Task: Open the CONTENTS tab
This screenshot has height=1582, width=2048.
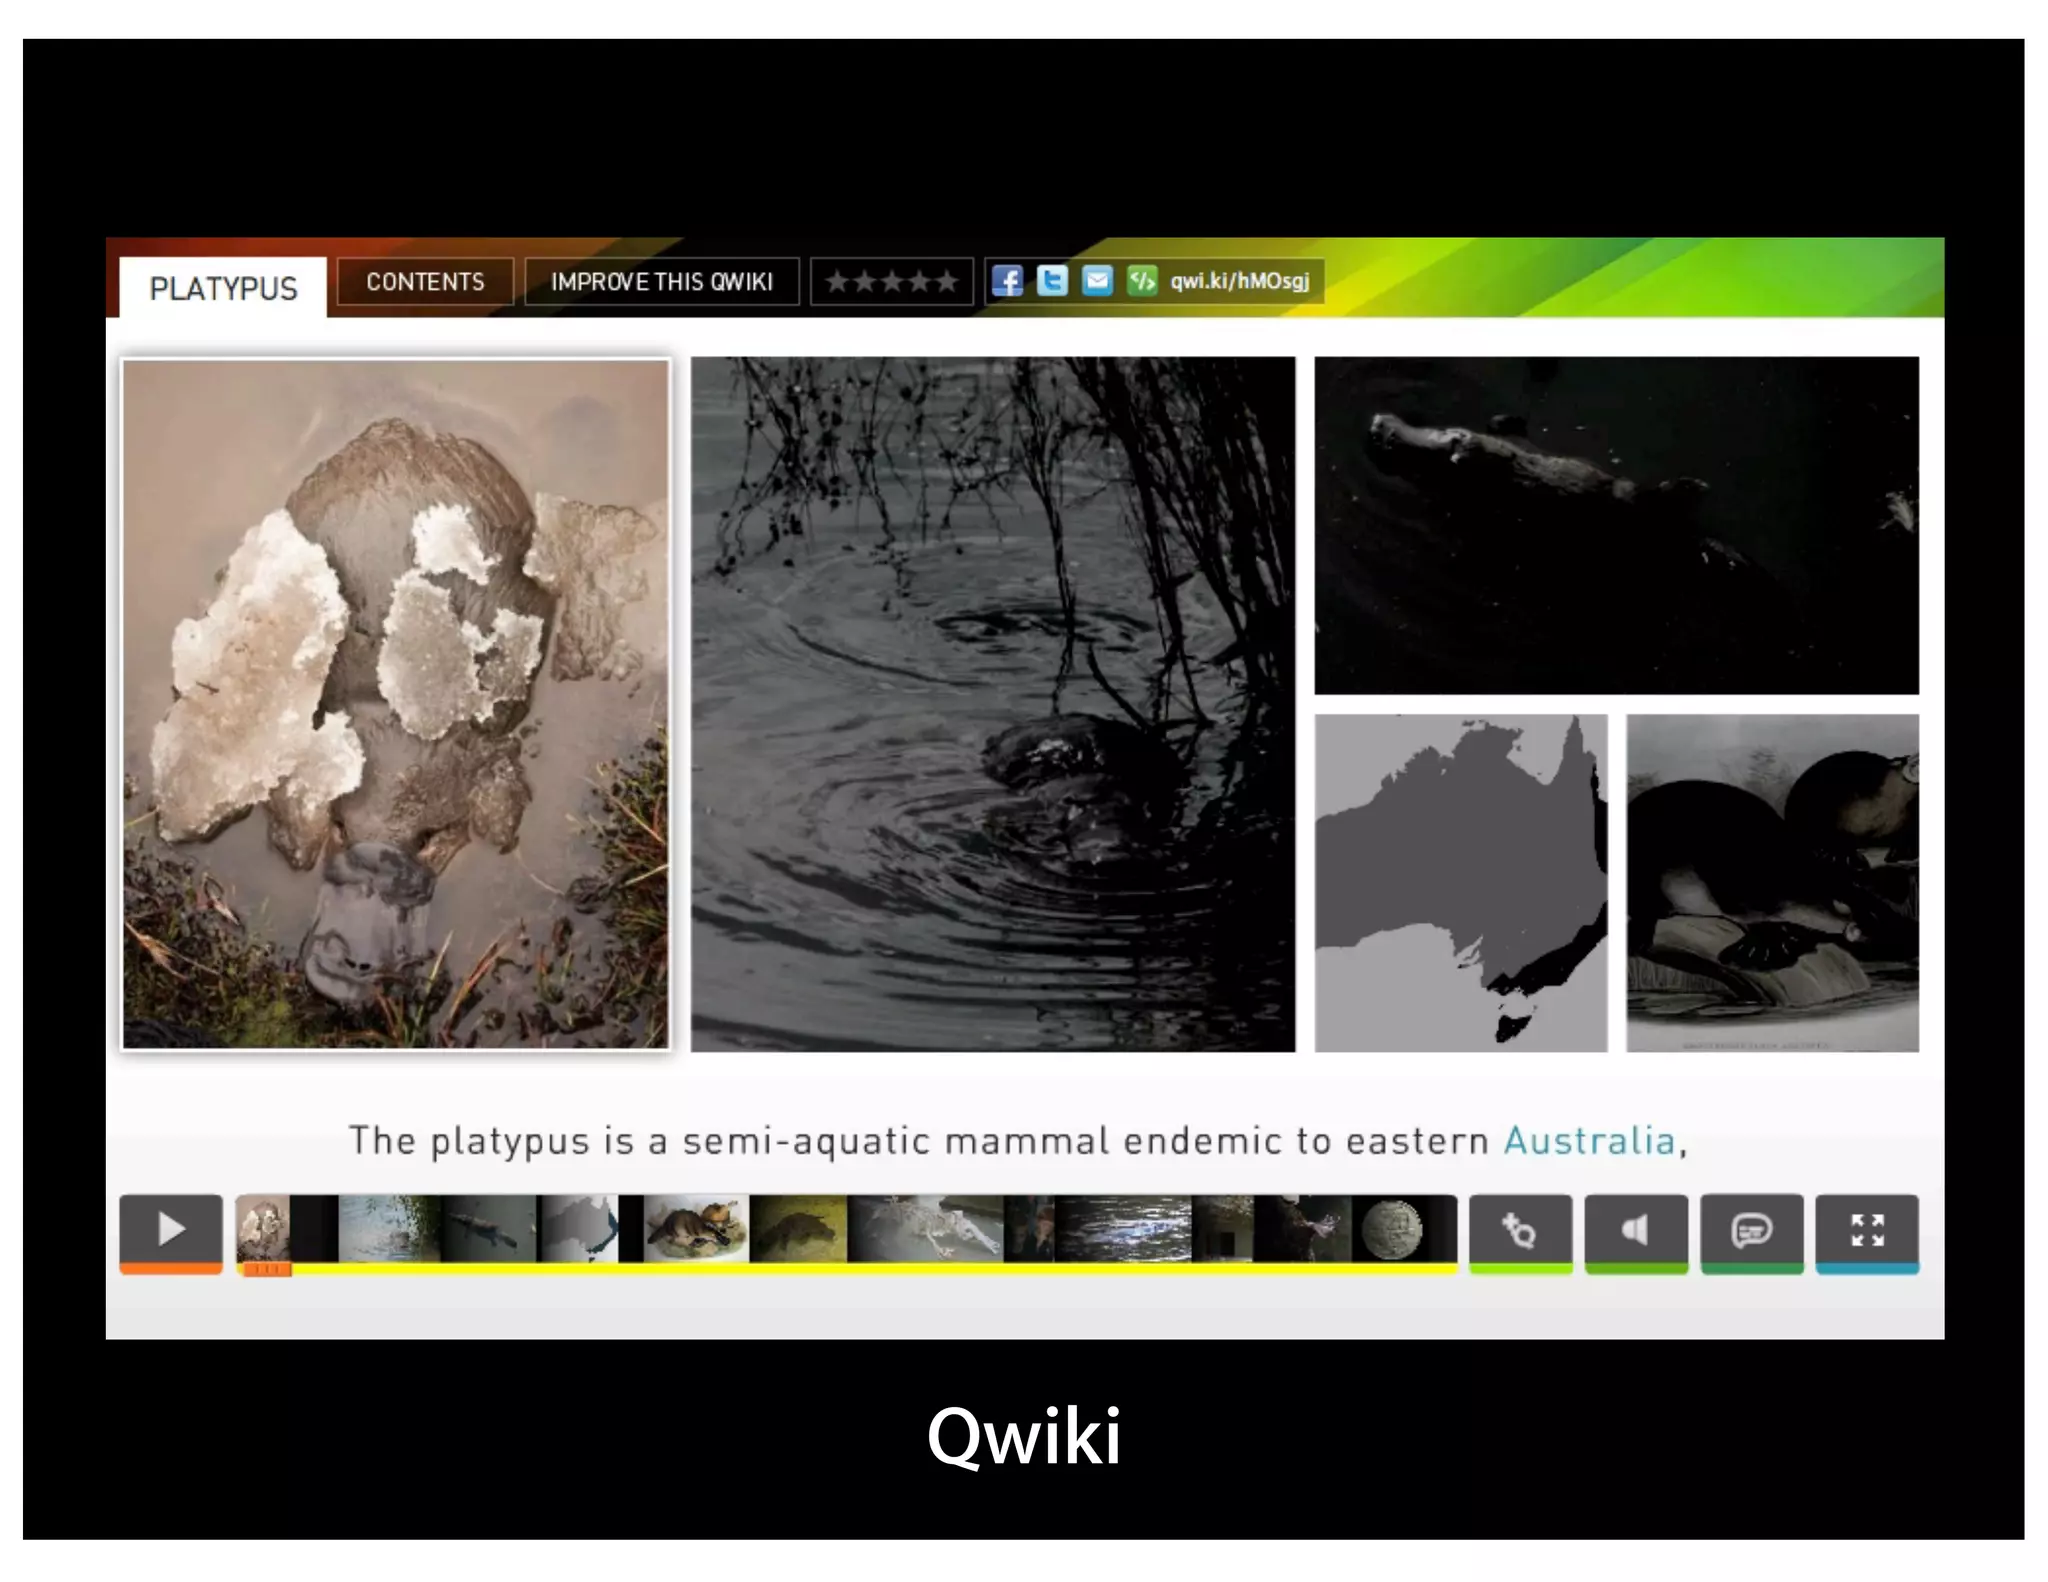Action: (425, 282)
